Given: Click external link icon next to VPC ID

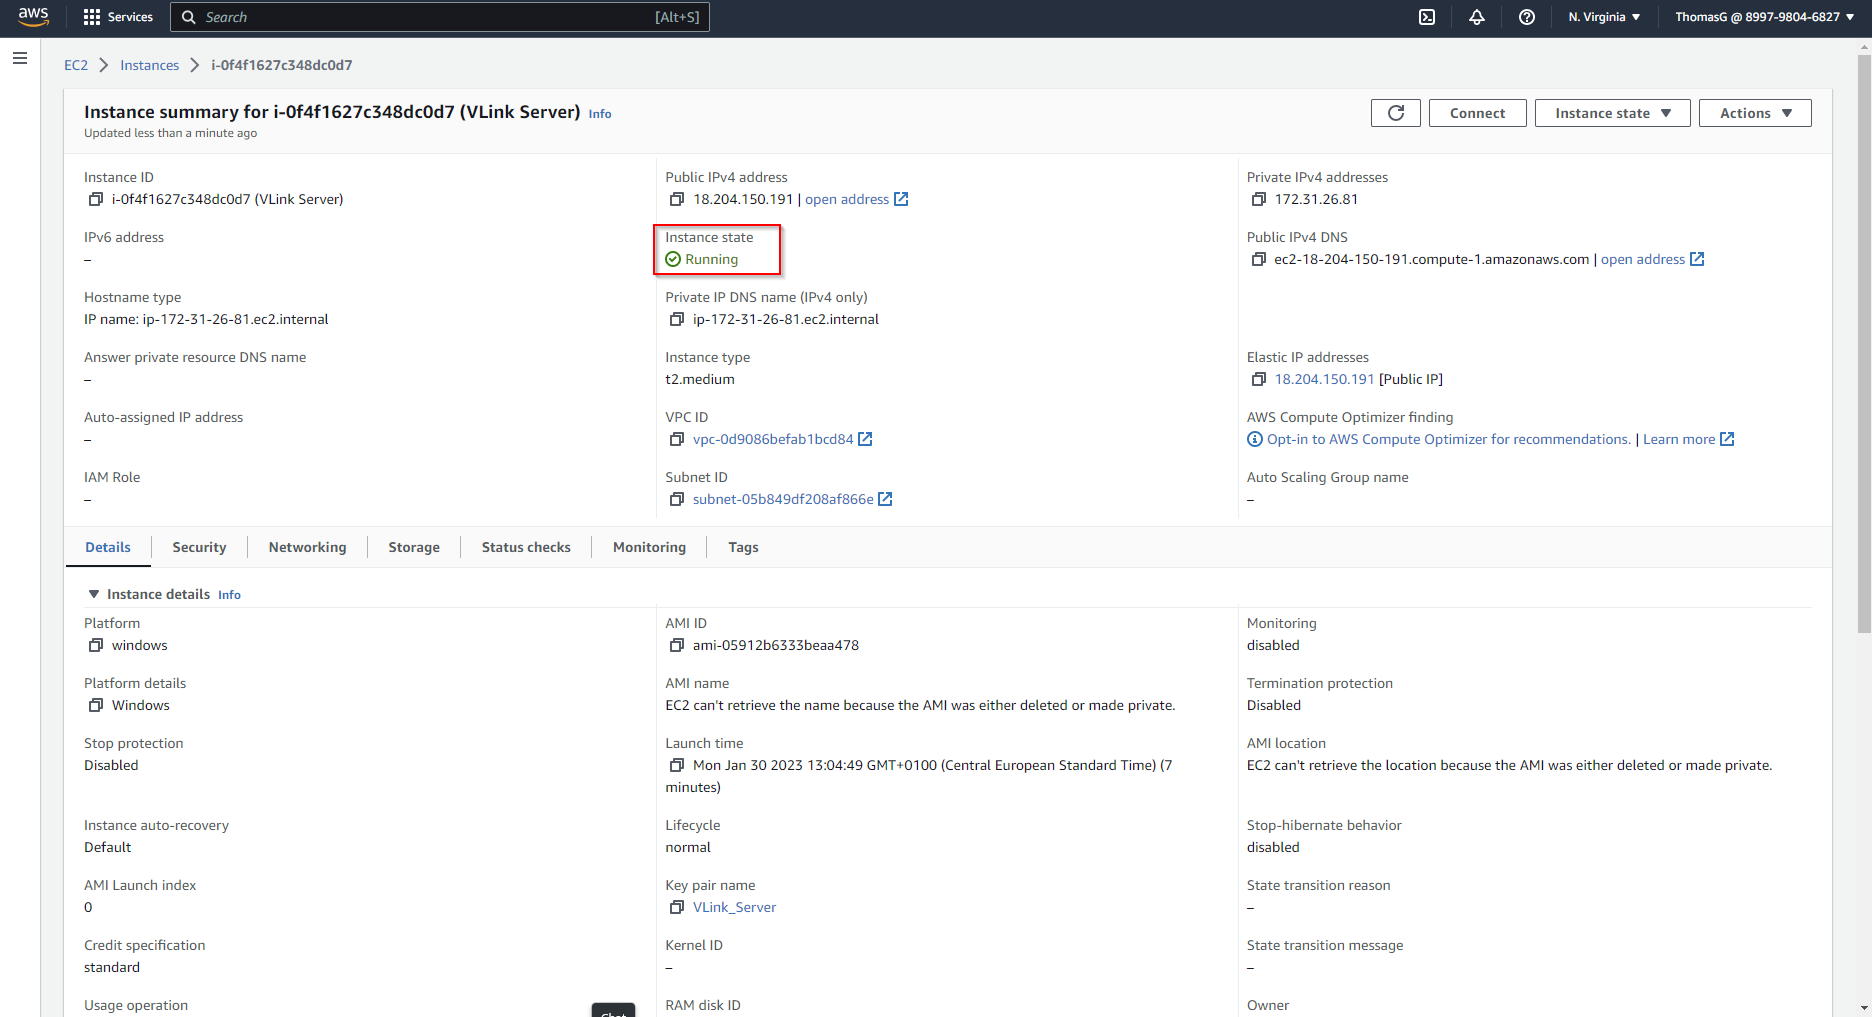Looking at the screenshot, I should [866, 439].
